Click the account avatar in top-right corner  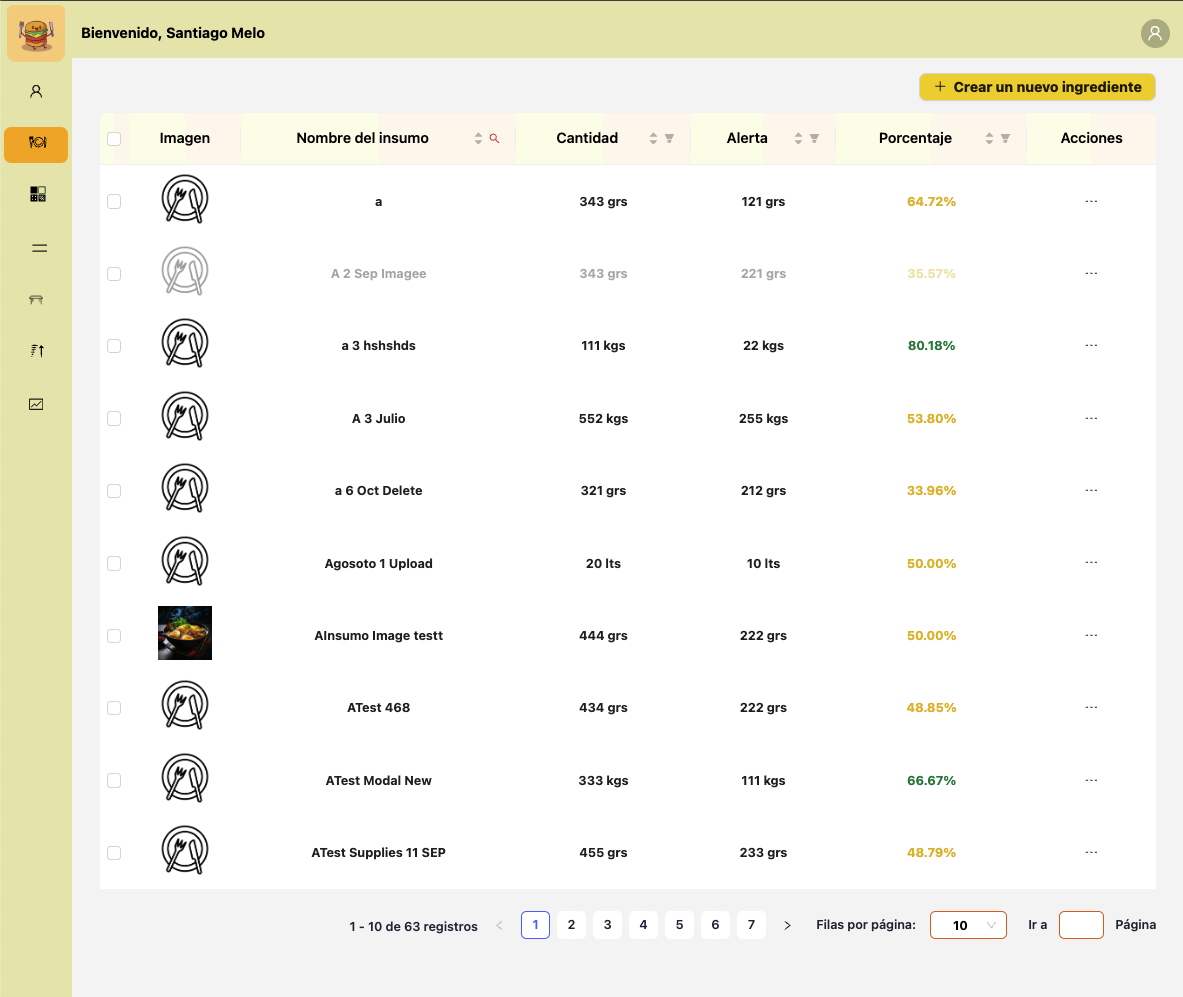[x=1155, y=33]
